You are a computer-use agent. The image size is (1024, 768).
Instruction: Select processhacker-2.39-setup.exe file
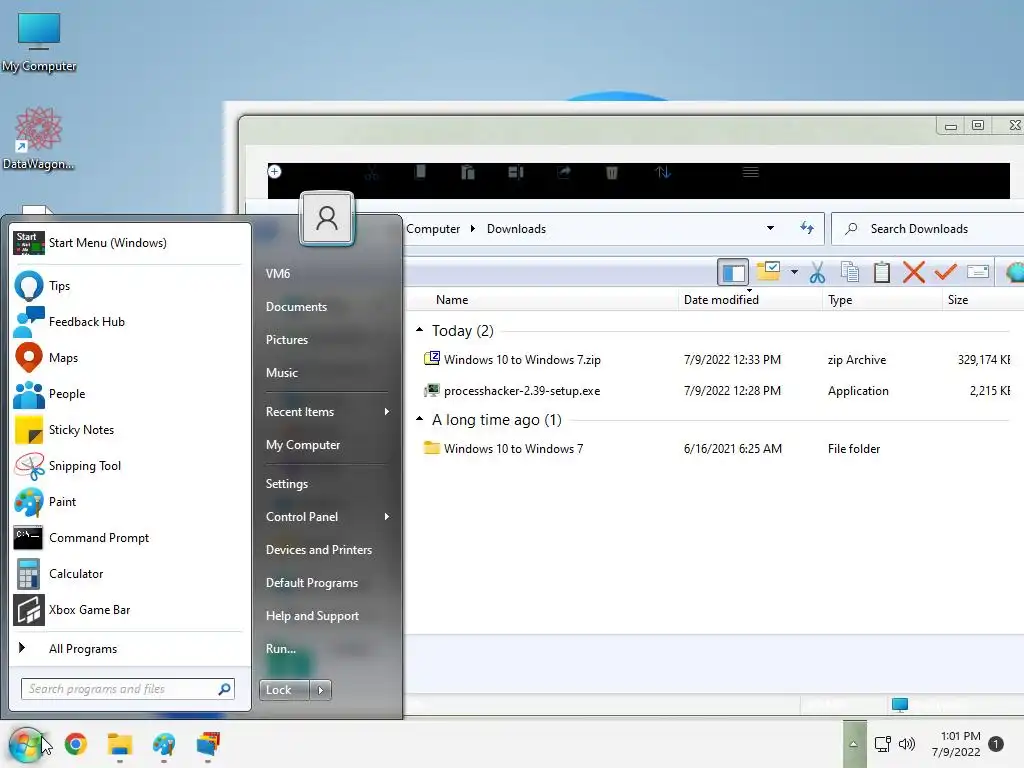(522, 391)
